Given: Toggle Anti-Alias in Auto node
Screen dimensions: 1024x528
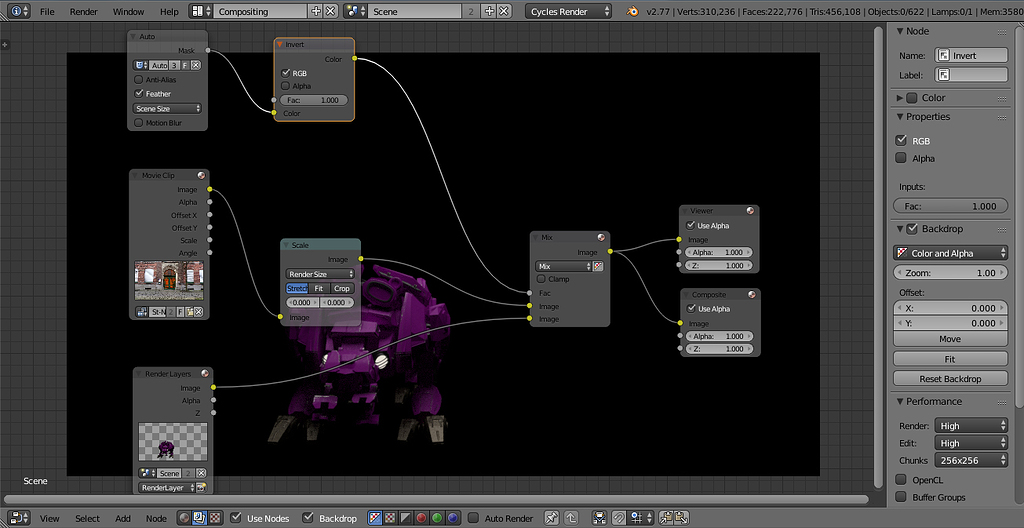Looking at the screenshot, I should click(x=138, y=80).
